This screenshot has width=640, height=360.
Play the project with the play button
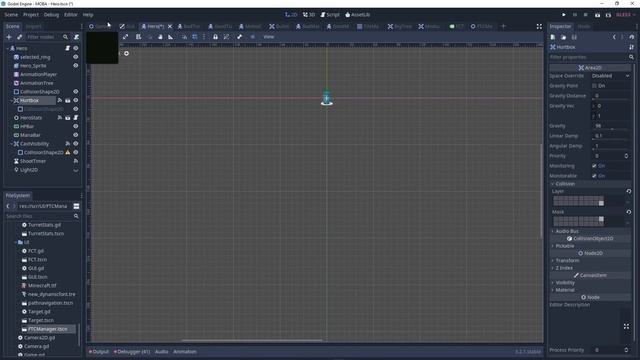point(564,15)
